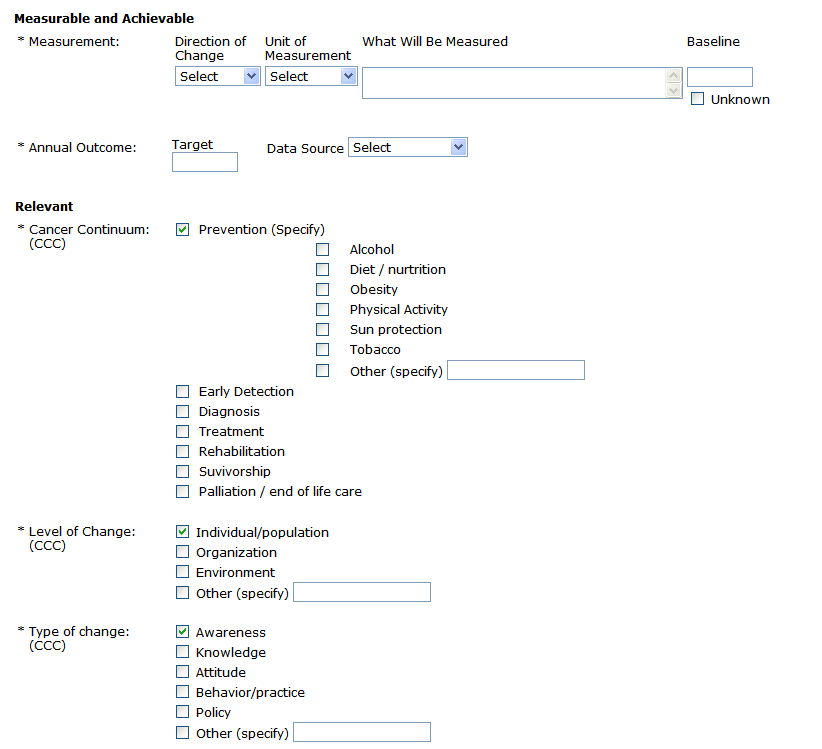This screenshot has height=749, width=822.
Task: Click the Baseline input field
Action: [719, 77]
